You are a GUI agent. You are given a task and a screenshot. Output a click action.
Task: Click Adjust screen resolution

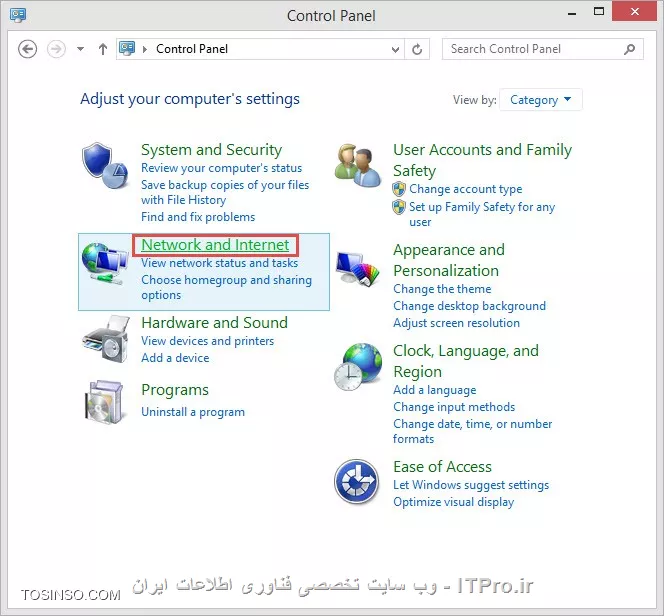(x=456, y=323)
